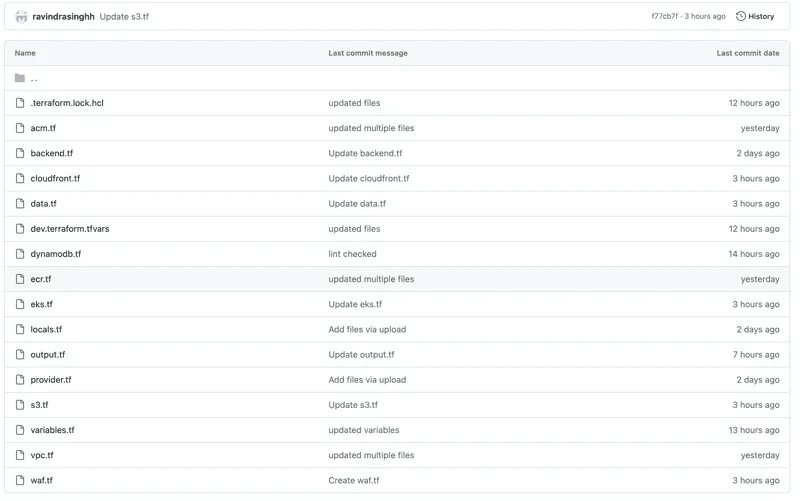Open the History clock icon
The height and width of the screenshot is (501, 800).
point(741,16)
